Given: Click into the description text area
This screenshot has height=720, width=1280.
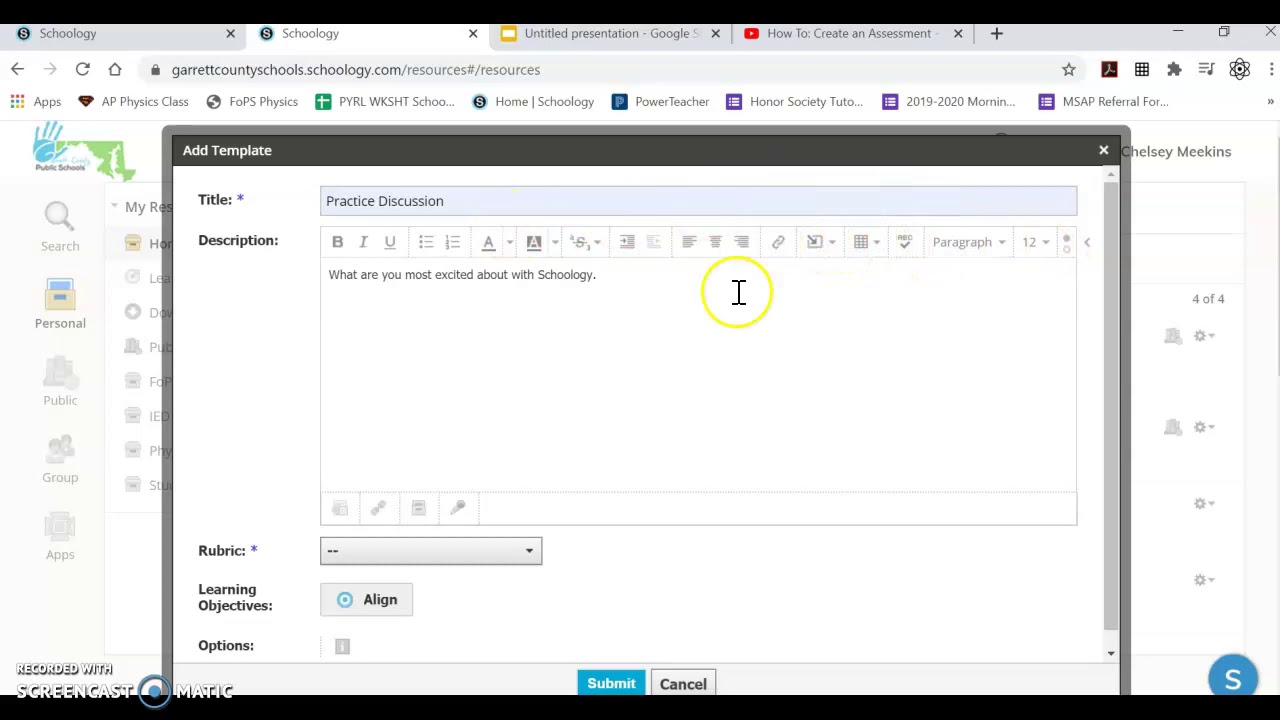Looking at the screenshot, I should [698, 375].
